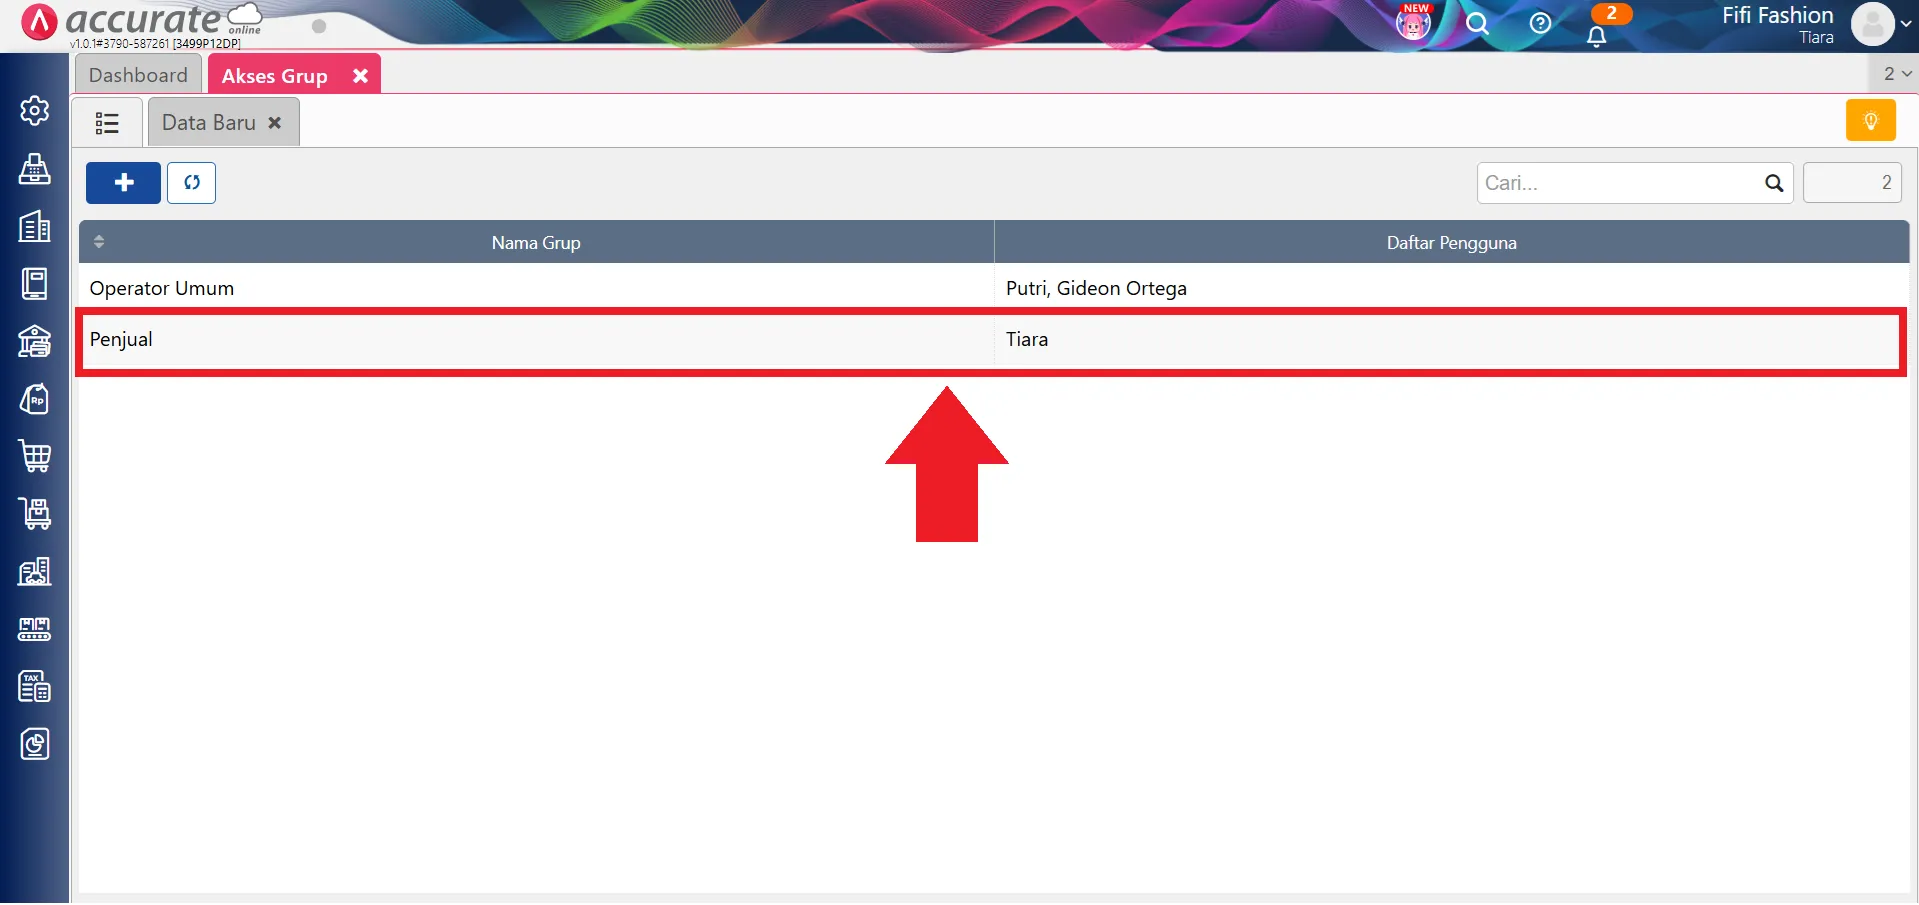The height and width of the screenshot is (905, 1919).
Task: Open the purchasing shopping cart icon in sidebar
Action: 35,456
